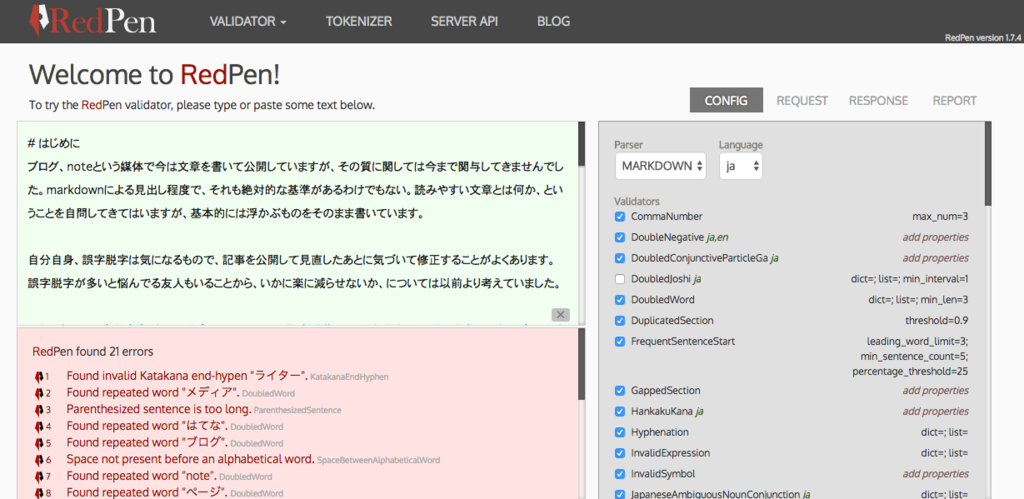Select error 1 invalid Katakana end-hyphen
Screen dimensions: 1024x499
click(x=187, y=376)
